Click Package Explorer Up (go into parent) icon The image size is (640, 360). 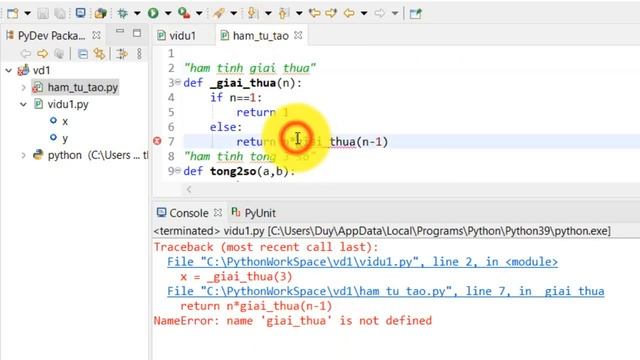(x=60, y=53)
